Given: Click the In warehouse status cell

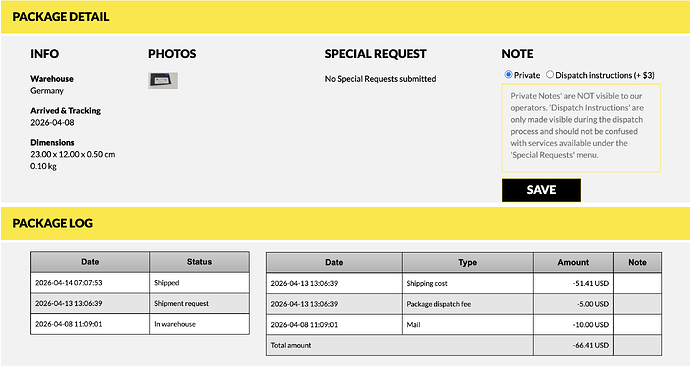Looking at the screenshot, I should click(x=199, y=324).
